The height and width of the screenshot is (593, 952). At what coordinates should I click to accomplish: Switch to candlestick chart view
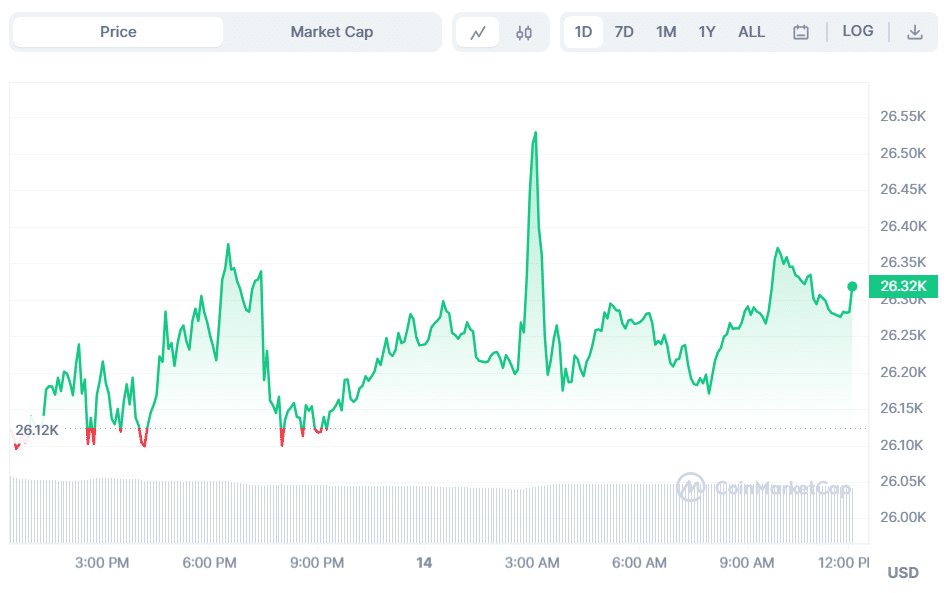point(524,32)
